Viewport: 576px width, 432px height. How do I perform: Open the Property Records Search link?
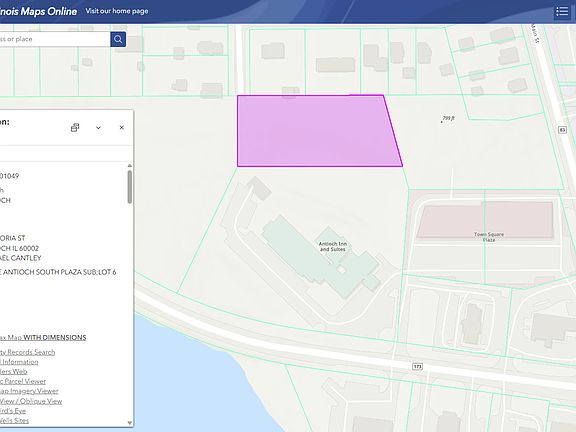[x=28, y=352]
